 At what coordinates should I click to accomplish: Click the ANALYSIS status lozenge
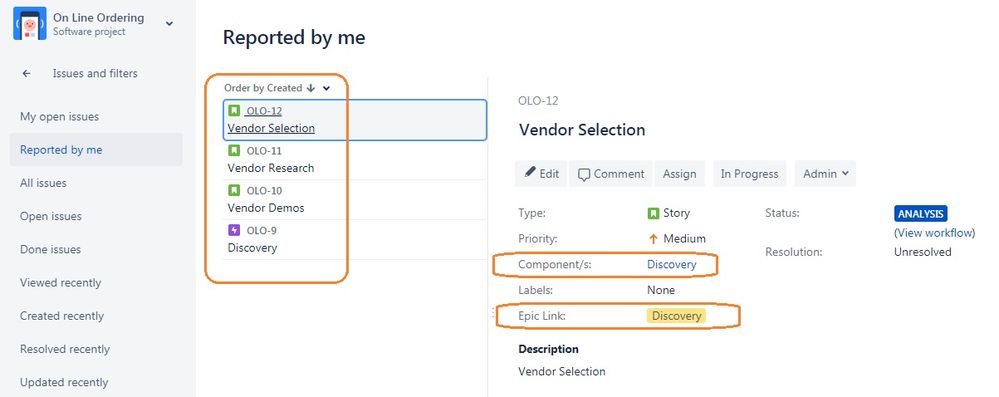(921, 214)
